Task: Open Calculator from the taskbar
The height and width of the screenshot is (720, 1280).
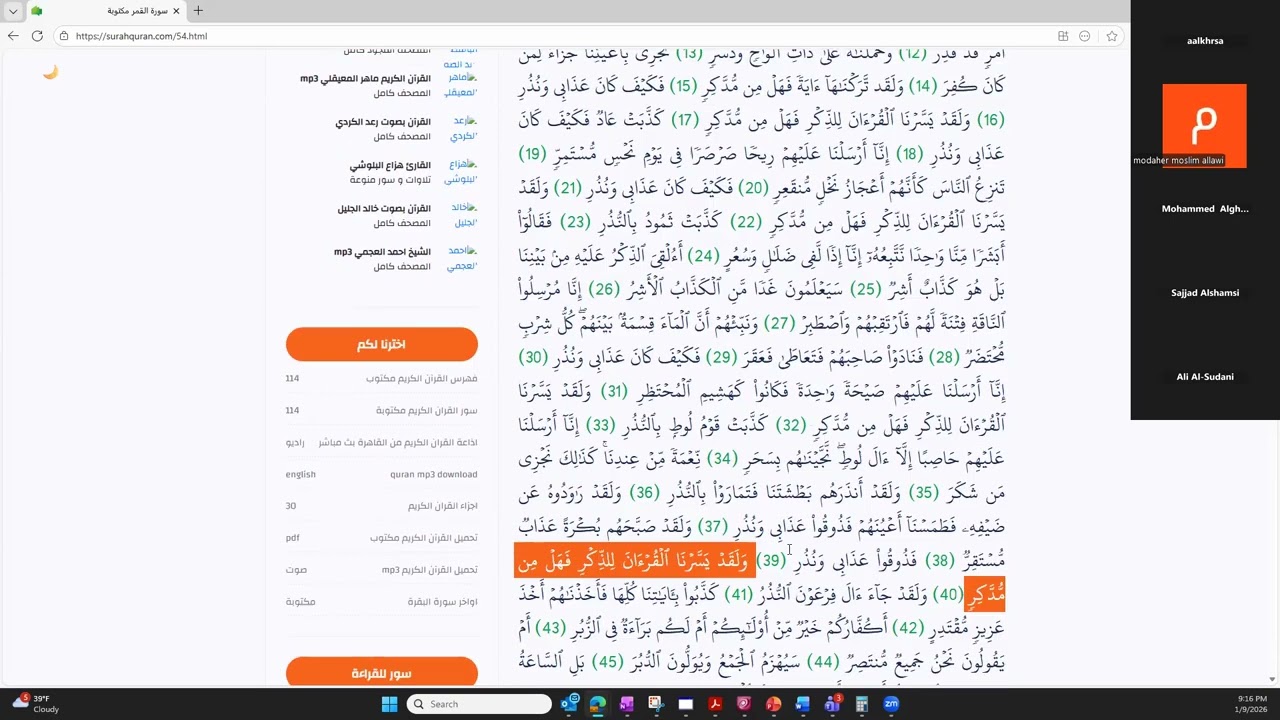Action: [861, 704]
